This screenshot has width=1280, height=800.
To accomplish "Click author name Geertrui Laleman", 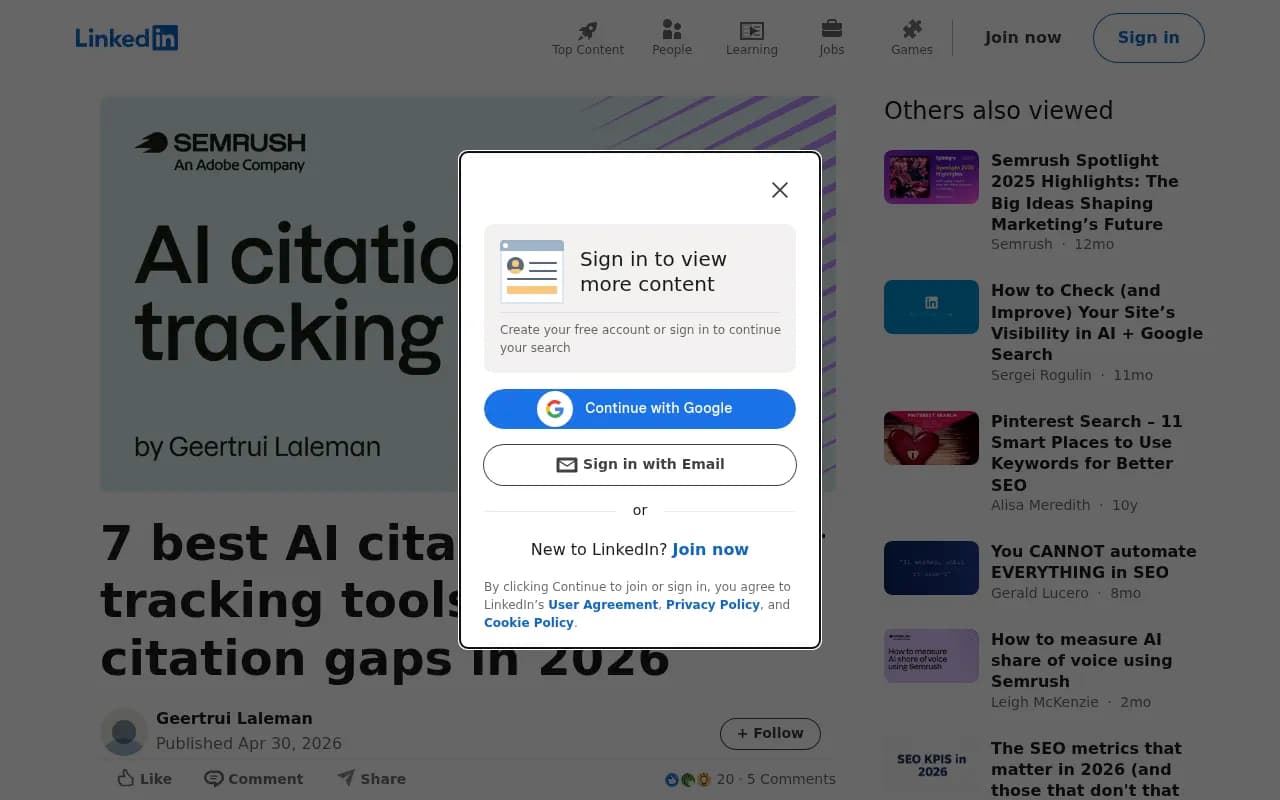I will click(x=234, y=718).
